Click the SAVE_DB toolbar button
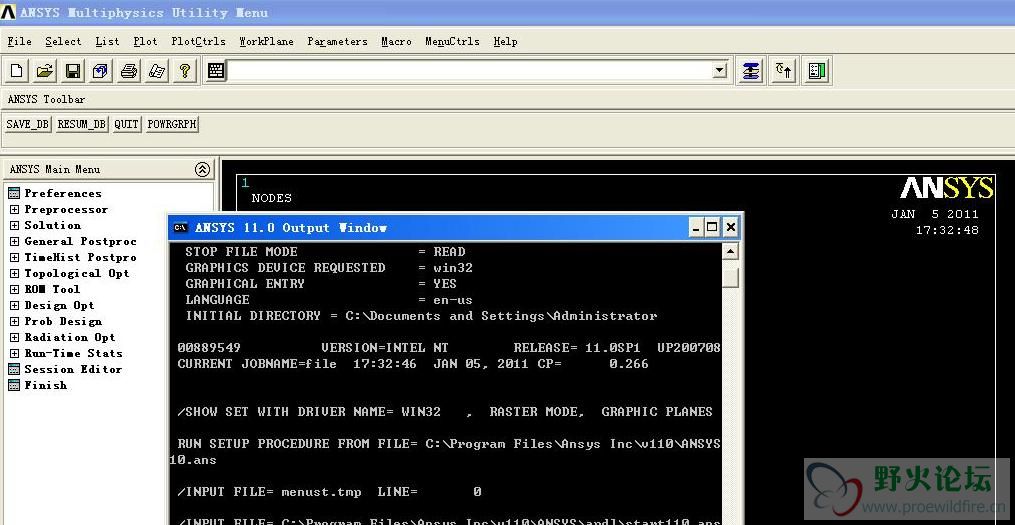 (x=28, y=124)
